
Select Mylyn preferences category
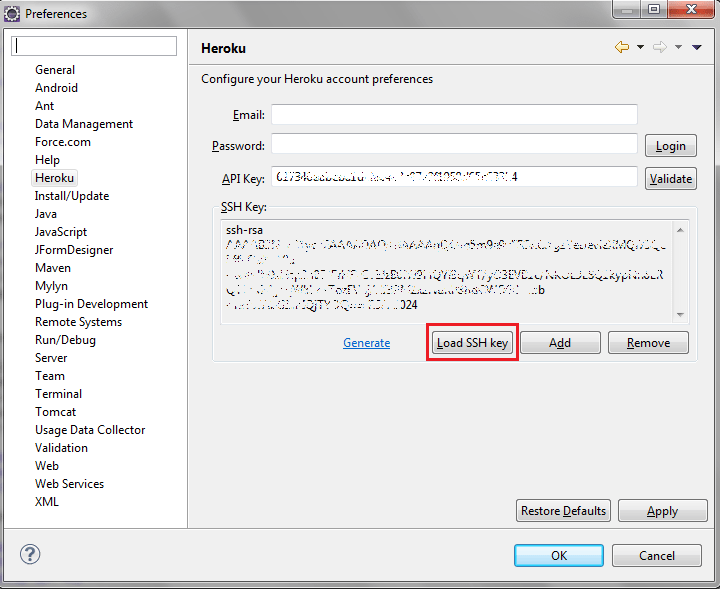click(51, 286)
